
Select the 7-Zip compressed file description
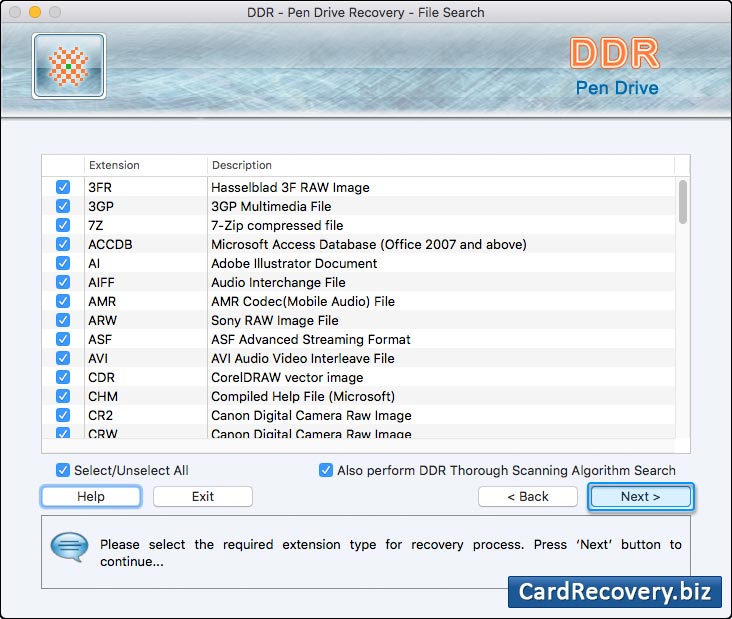coord(277,225)
